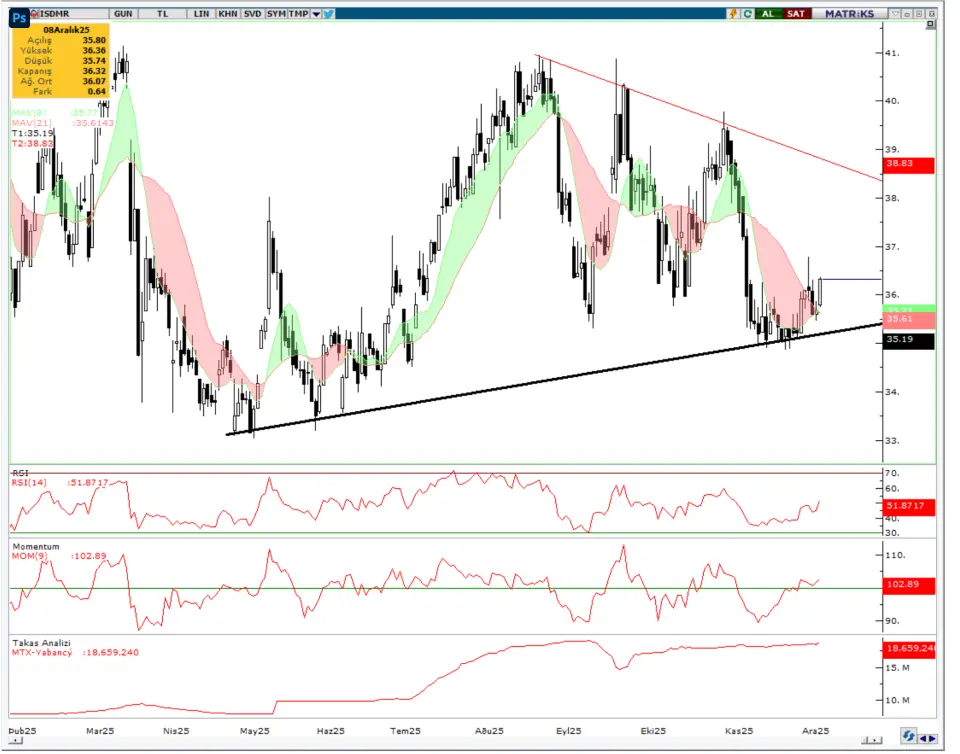Open the GUN period selector

pyautogui.click(x=124, y=14)
